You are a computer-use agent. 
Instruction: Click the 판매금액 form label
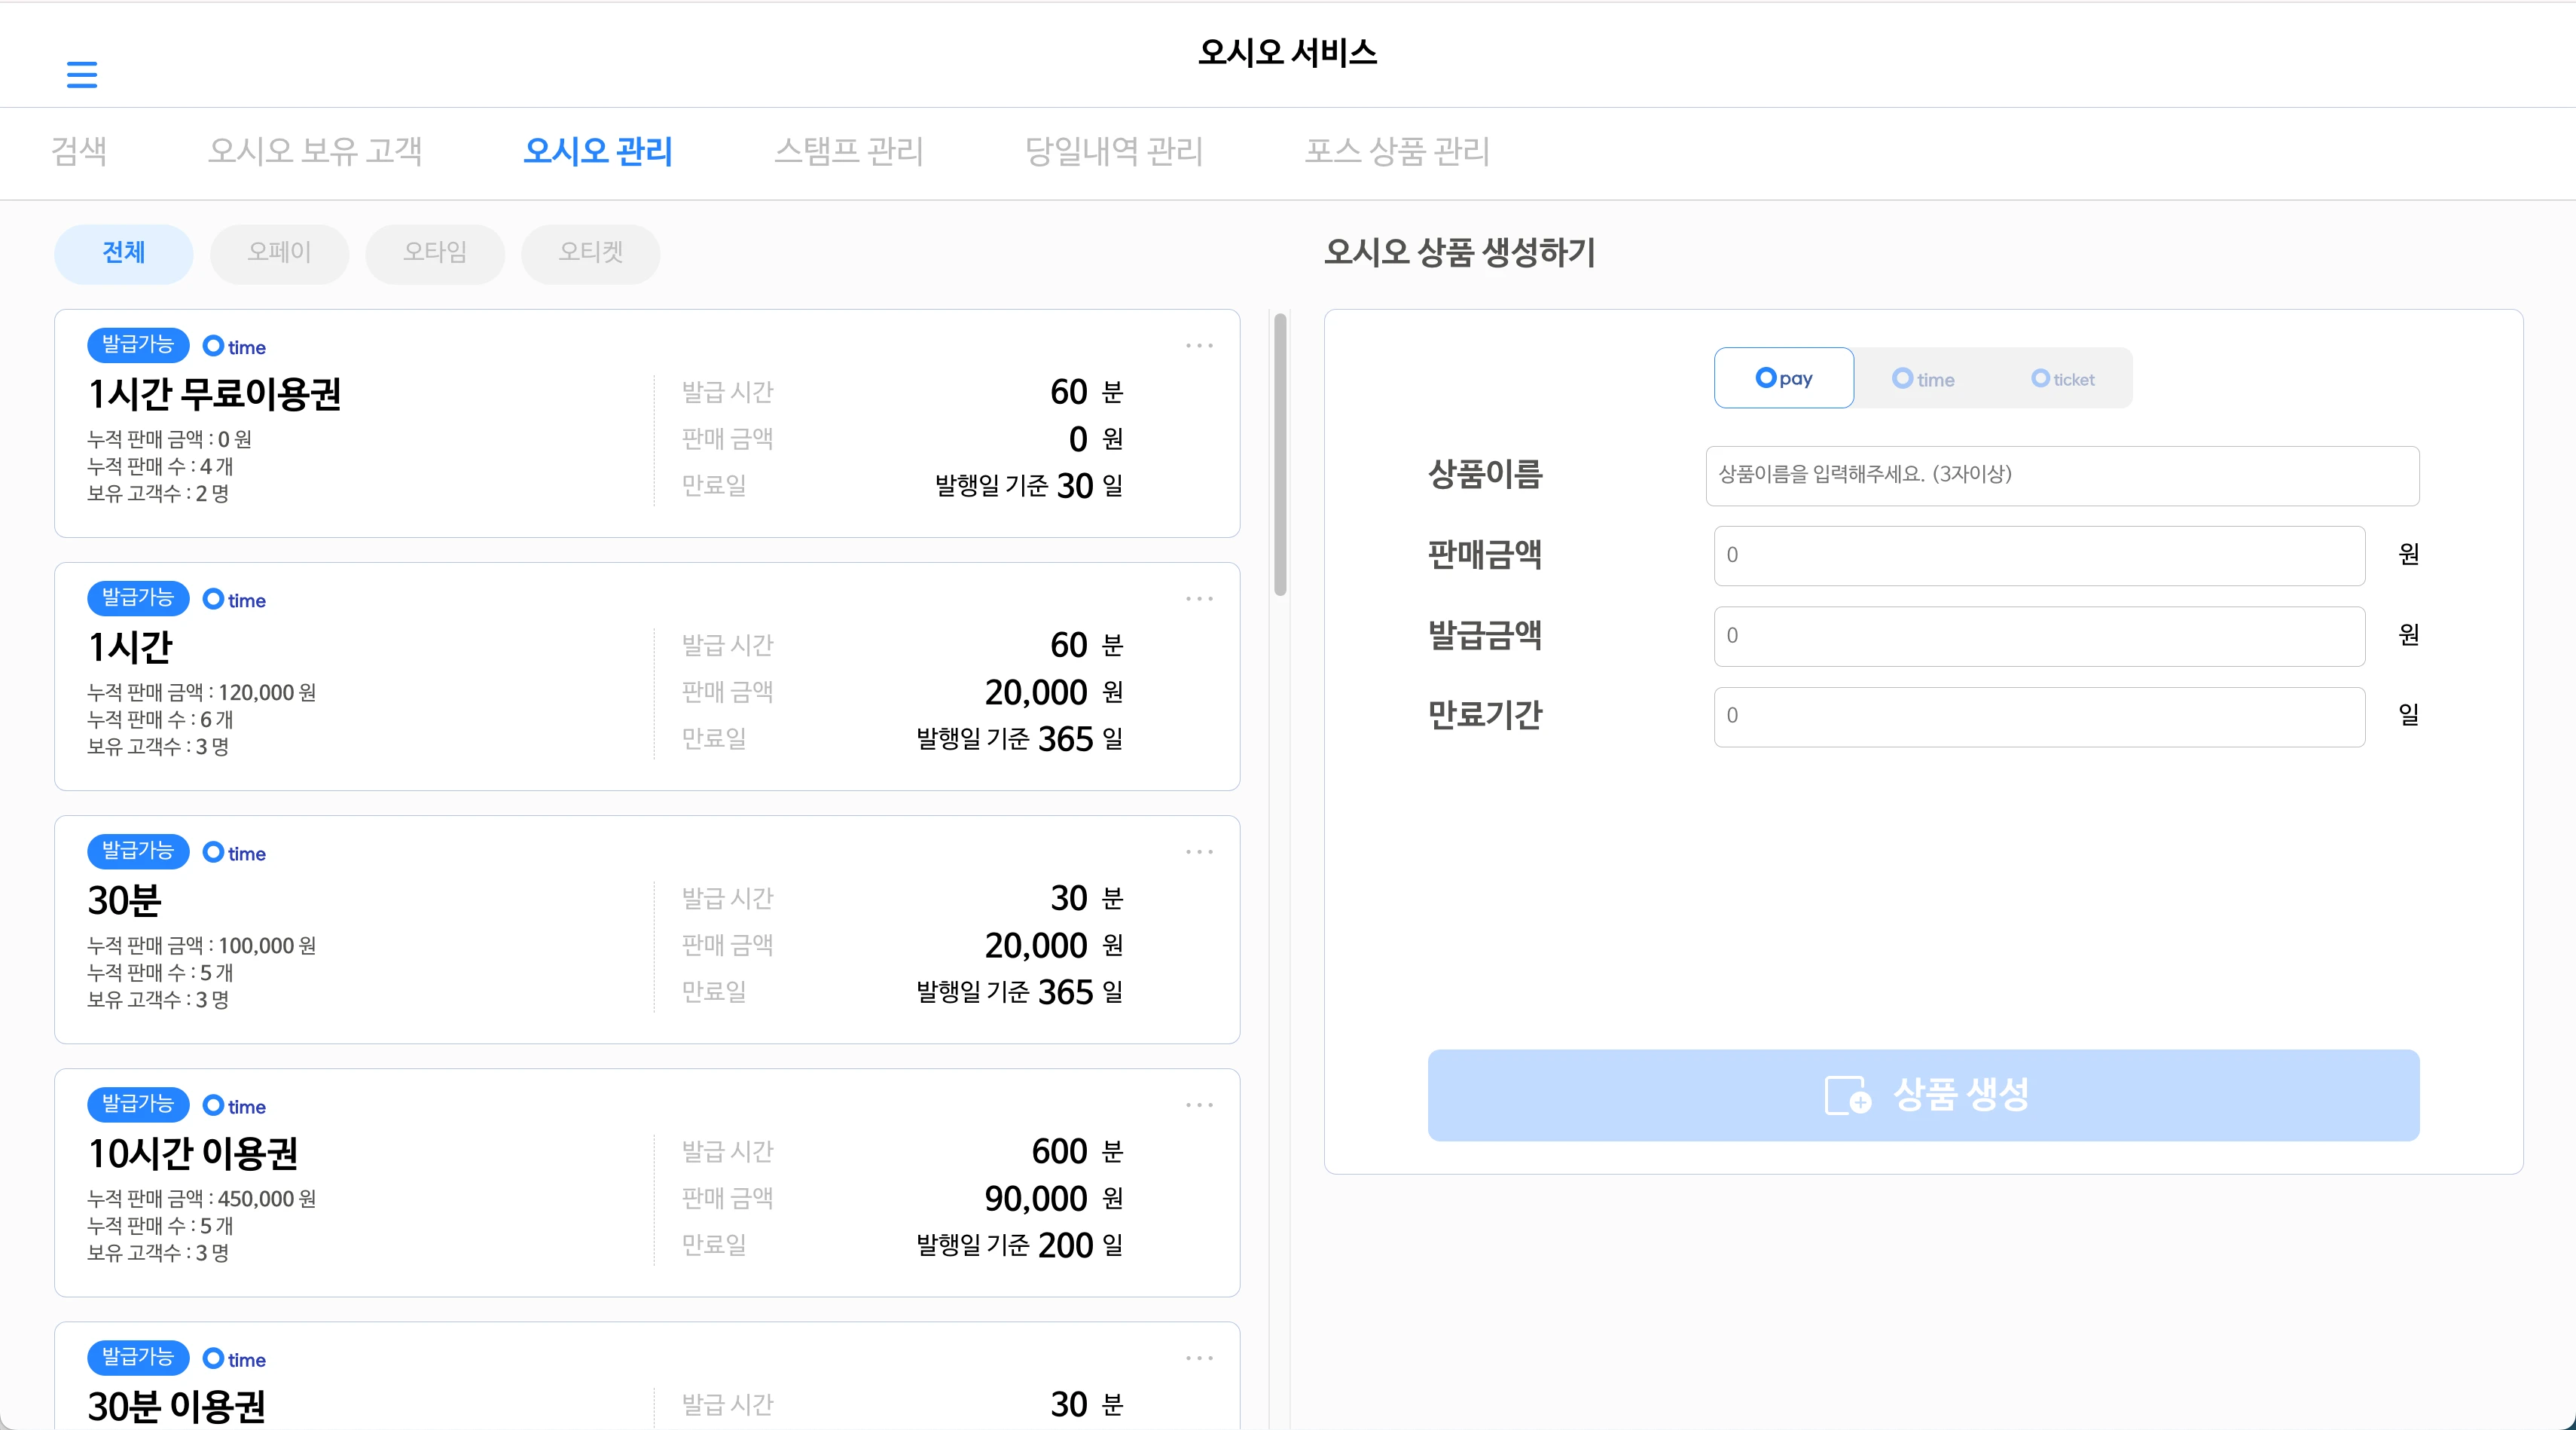click(1485, 554)
